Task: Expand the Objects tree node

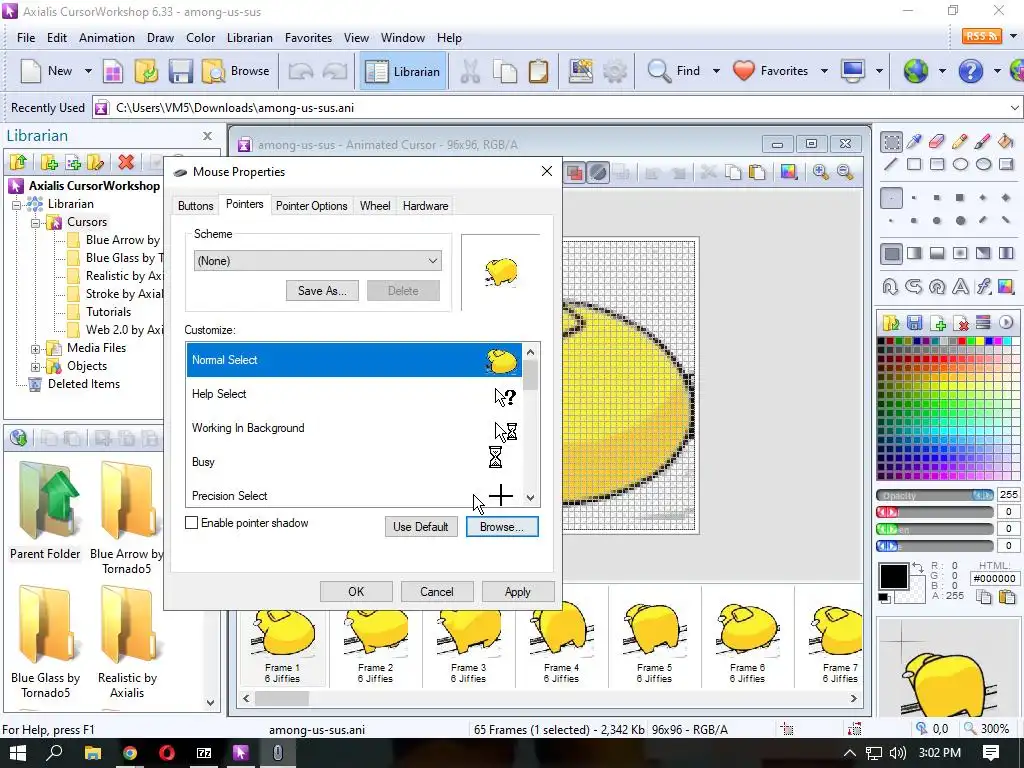Action: pyautogui.click(x=36, y=367)
